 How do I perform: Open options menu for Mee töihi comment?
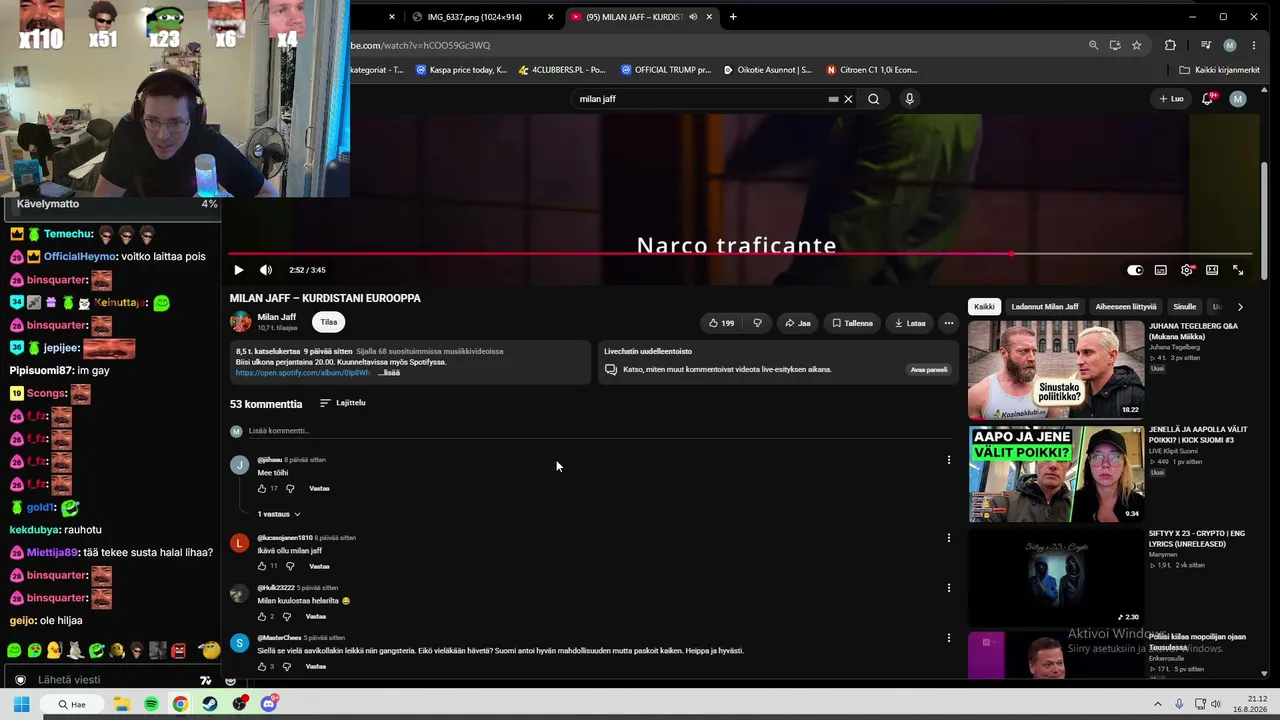pyautogui.click(x=948, y=460)
